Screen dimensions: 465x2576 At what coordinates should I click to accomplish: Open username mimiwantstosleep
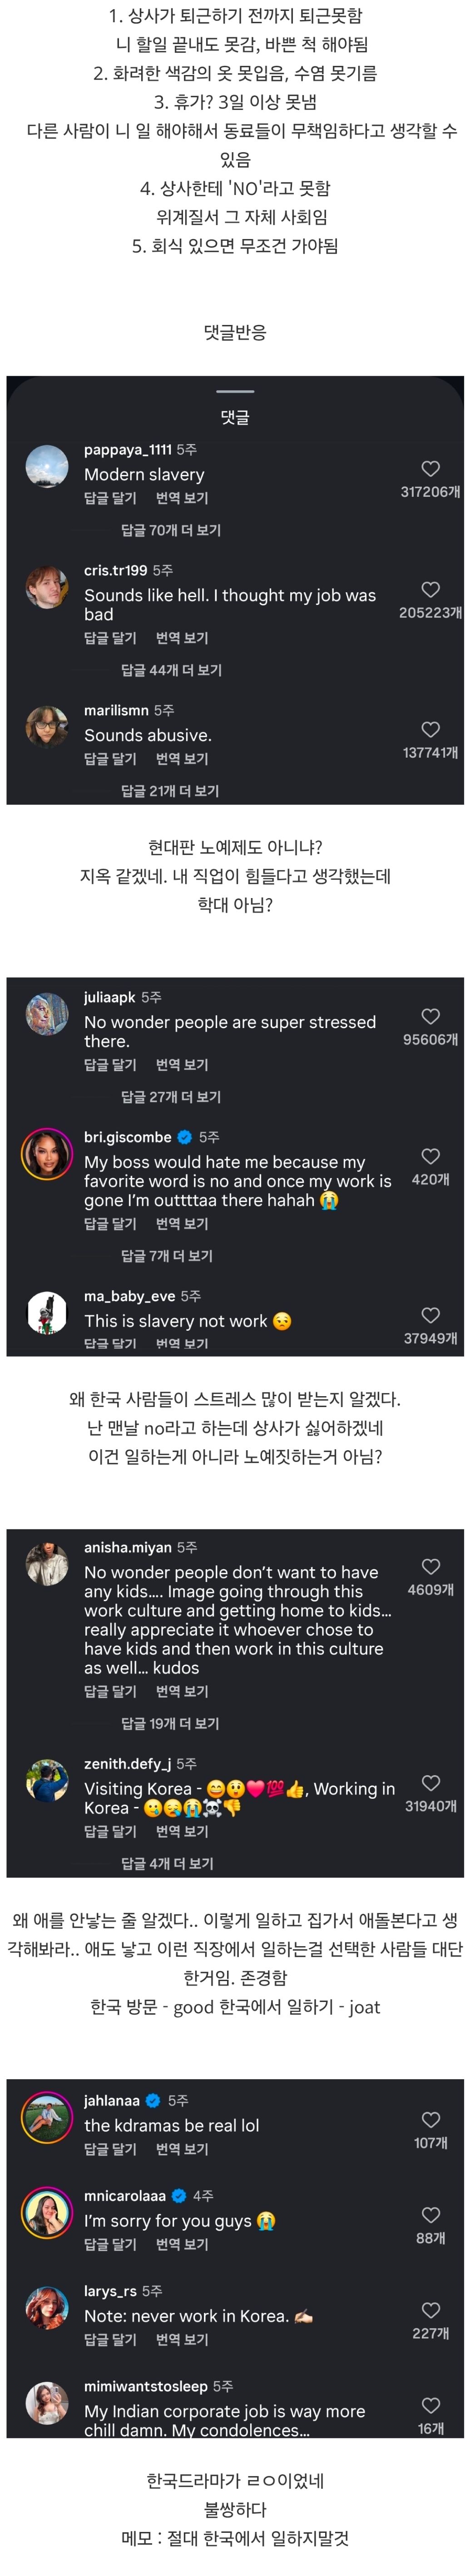[x=146, y=2386]
